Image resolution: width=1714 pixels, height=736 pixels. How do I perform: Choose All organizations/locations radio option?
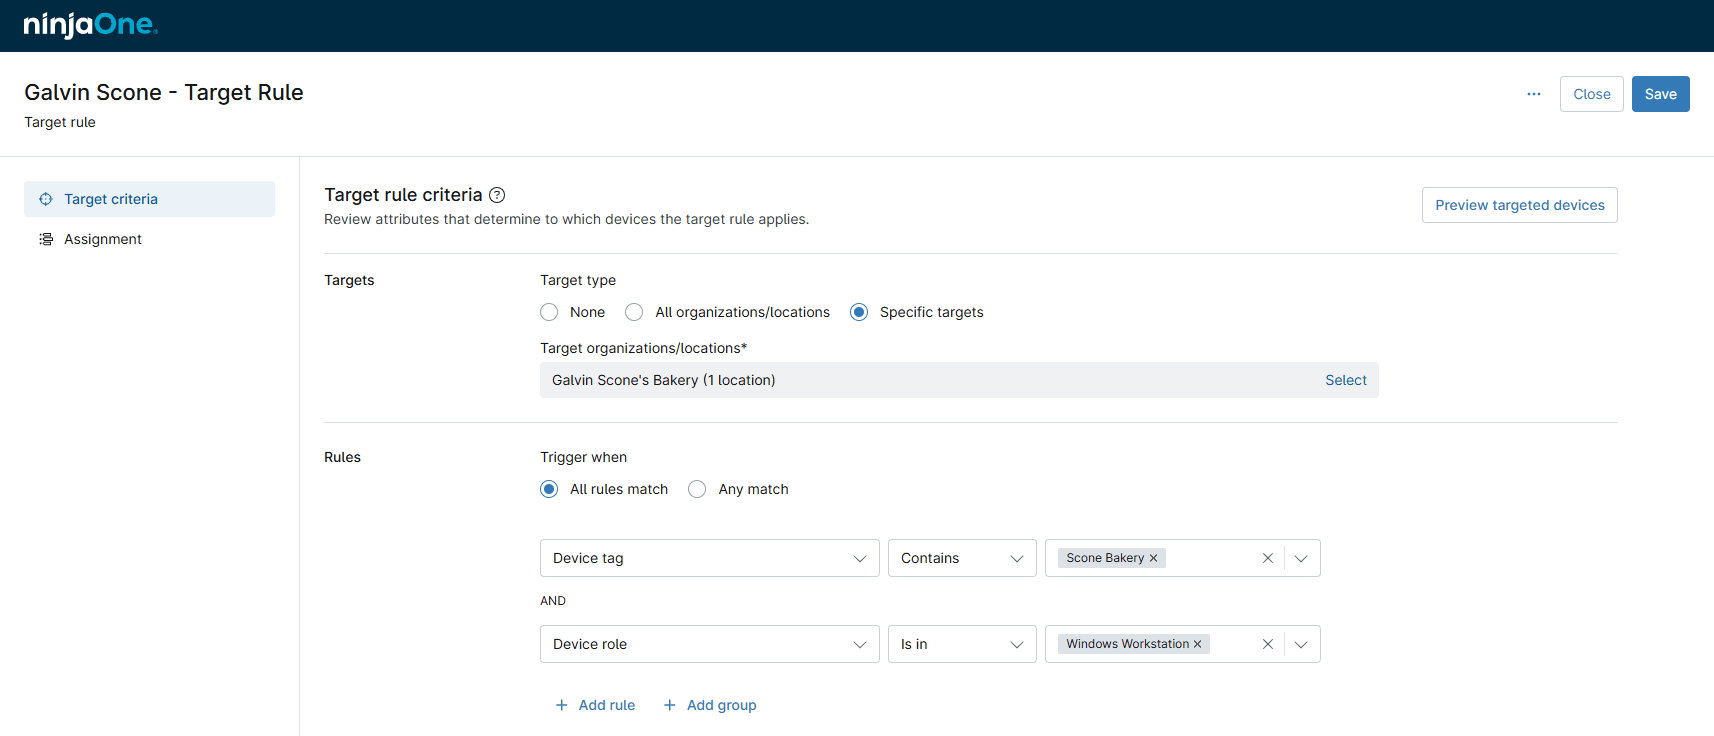pyautogui.click(x=634, y=312)
